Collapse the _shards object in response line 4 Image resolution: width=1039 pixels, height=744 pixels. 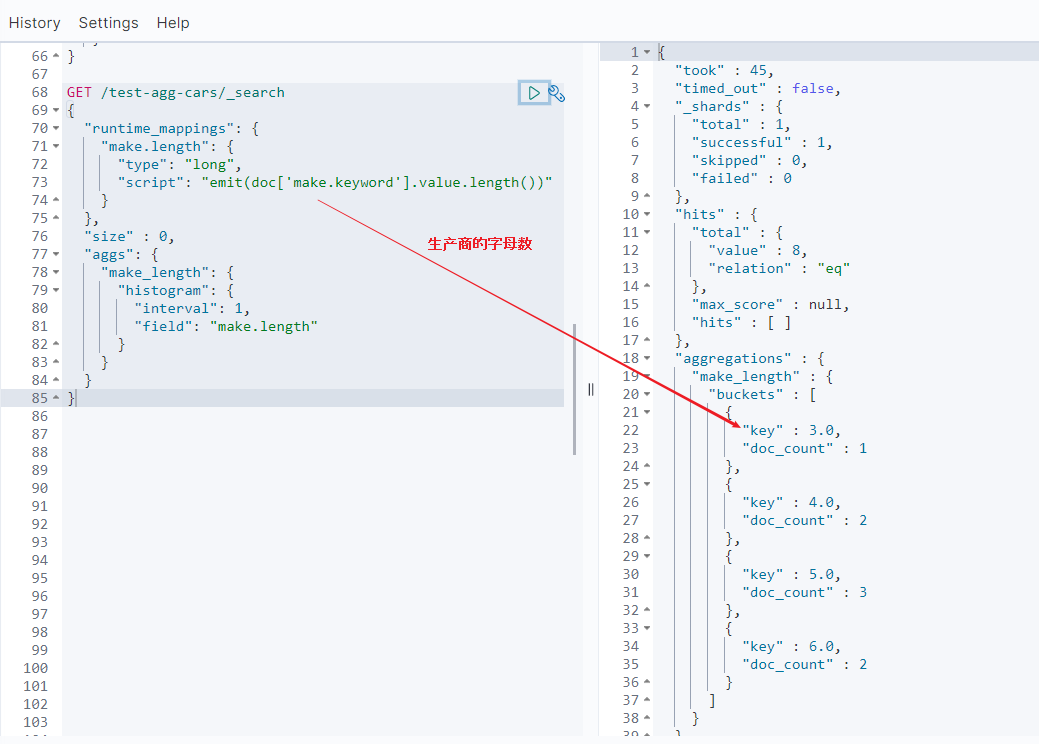coord(647,106)
